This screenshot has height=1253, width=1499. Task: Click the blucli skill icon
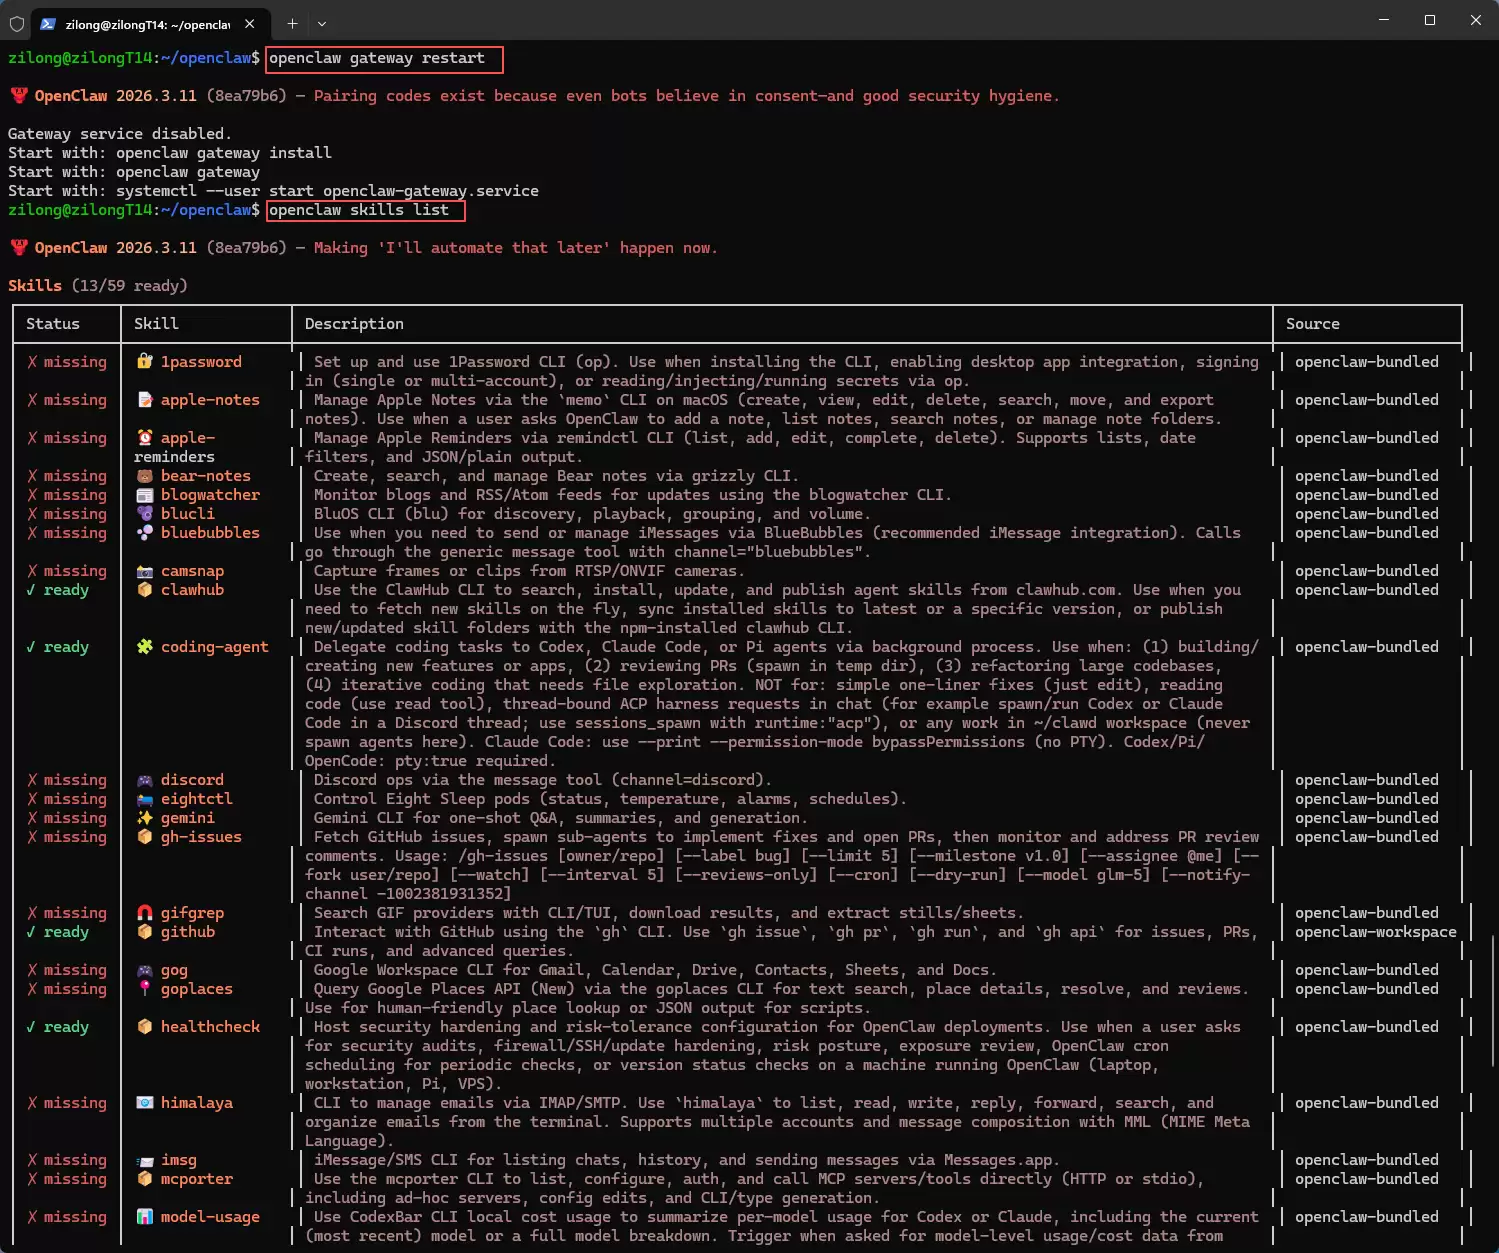click(x=145, y=514)
